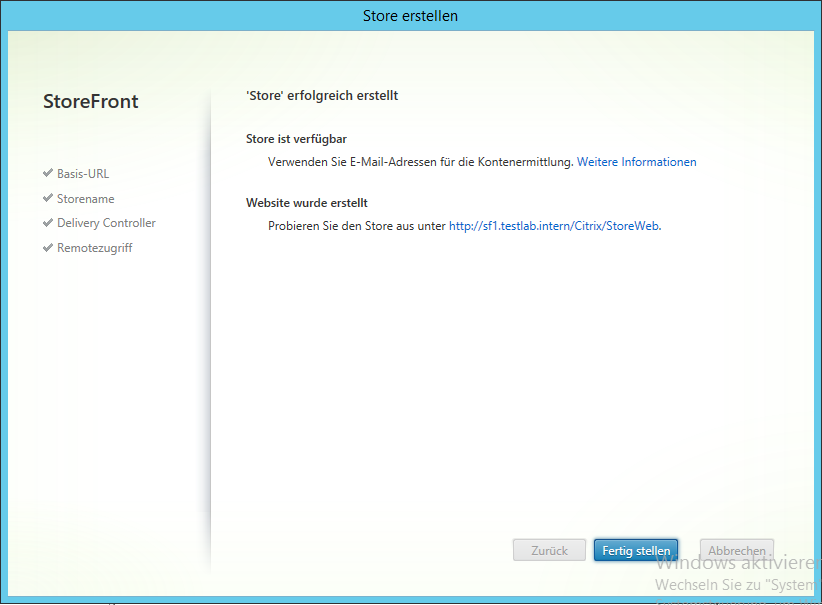The image size is (822, 605).
Task: Click the checkmark icon beside Basis-URL
Action: pyautogui.click(x=48, y=172)
